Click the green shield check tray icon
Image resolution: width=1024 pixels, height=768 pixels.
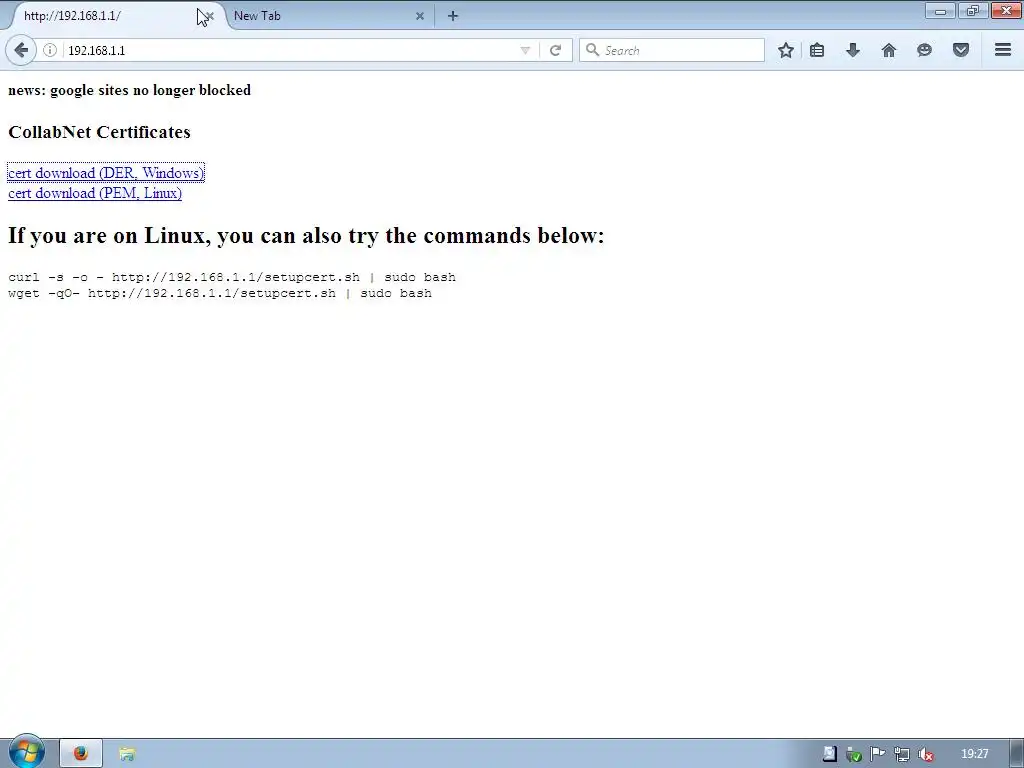(854, 755)
